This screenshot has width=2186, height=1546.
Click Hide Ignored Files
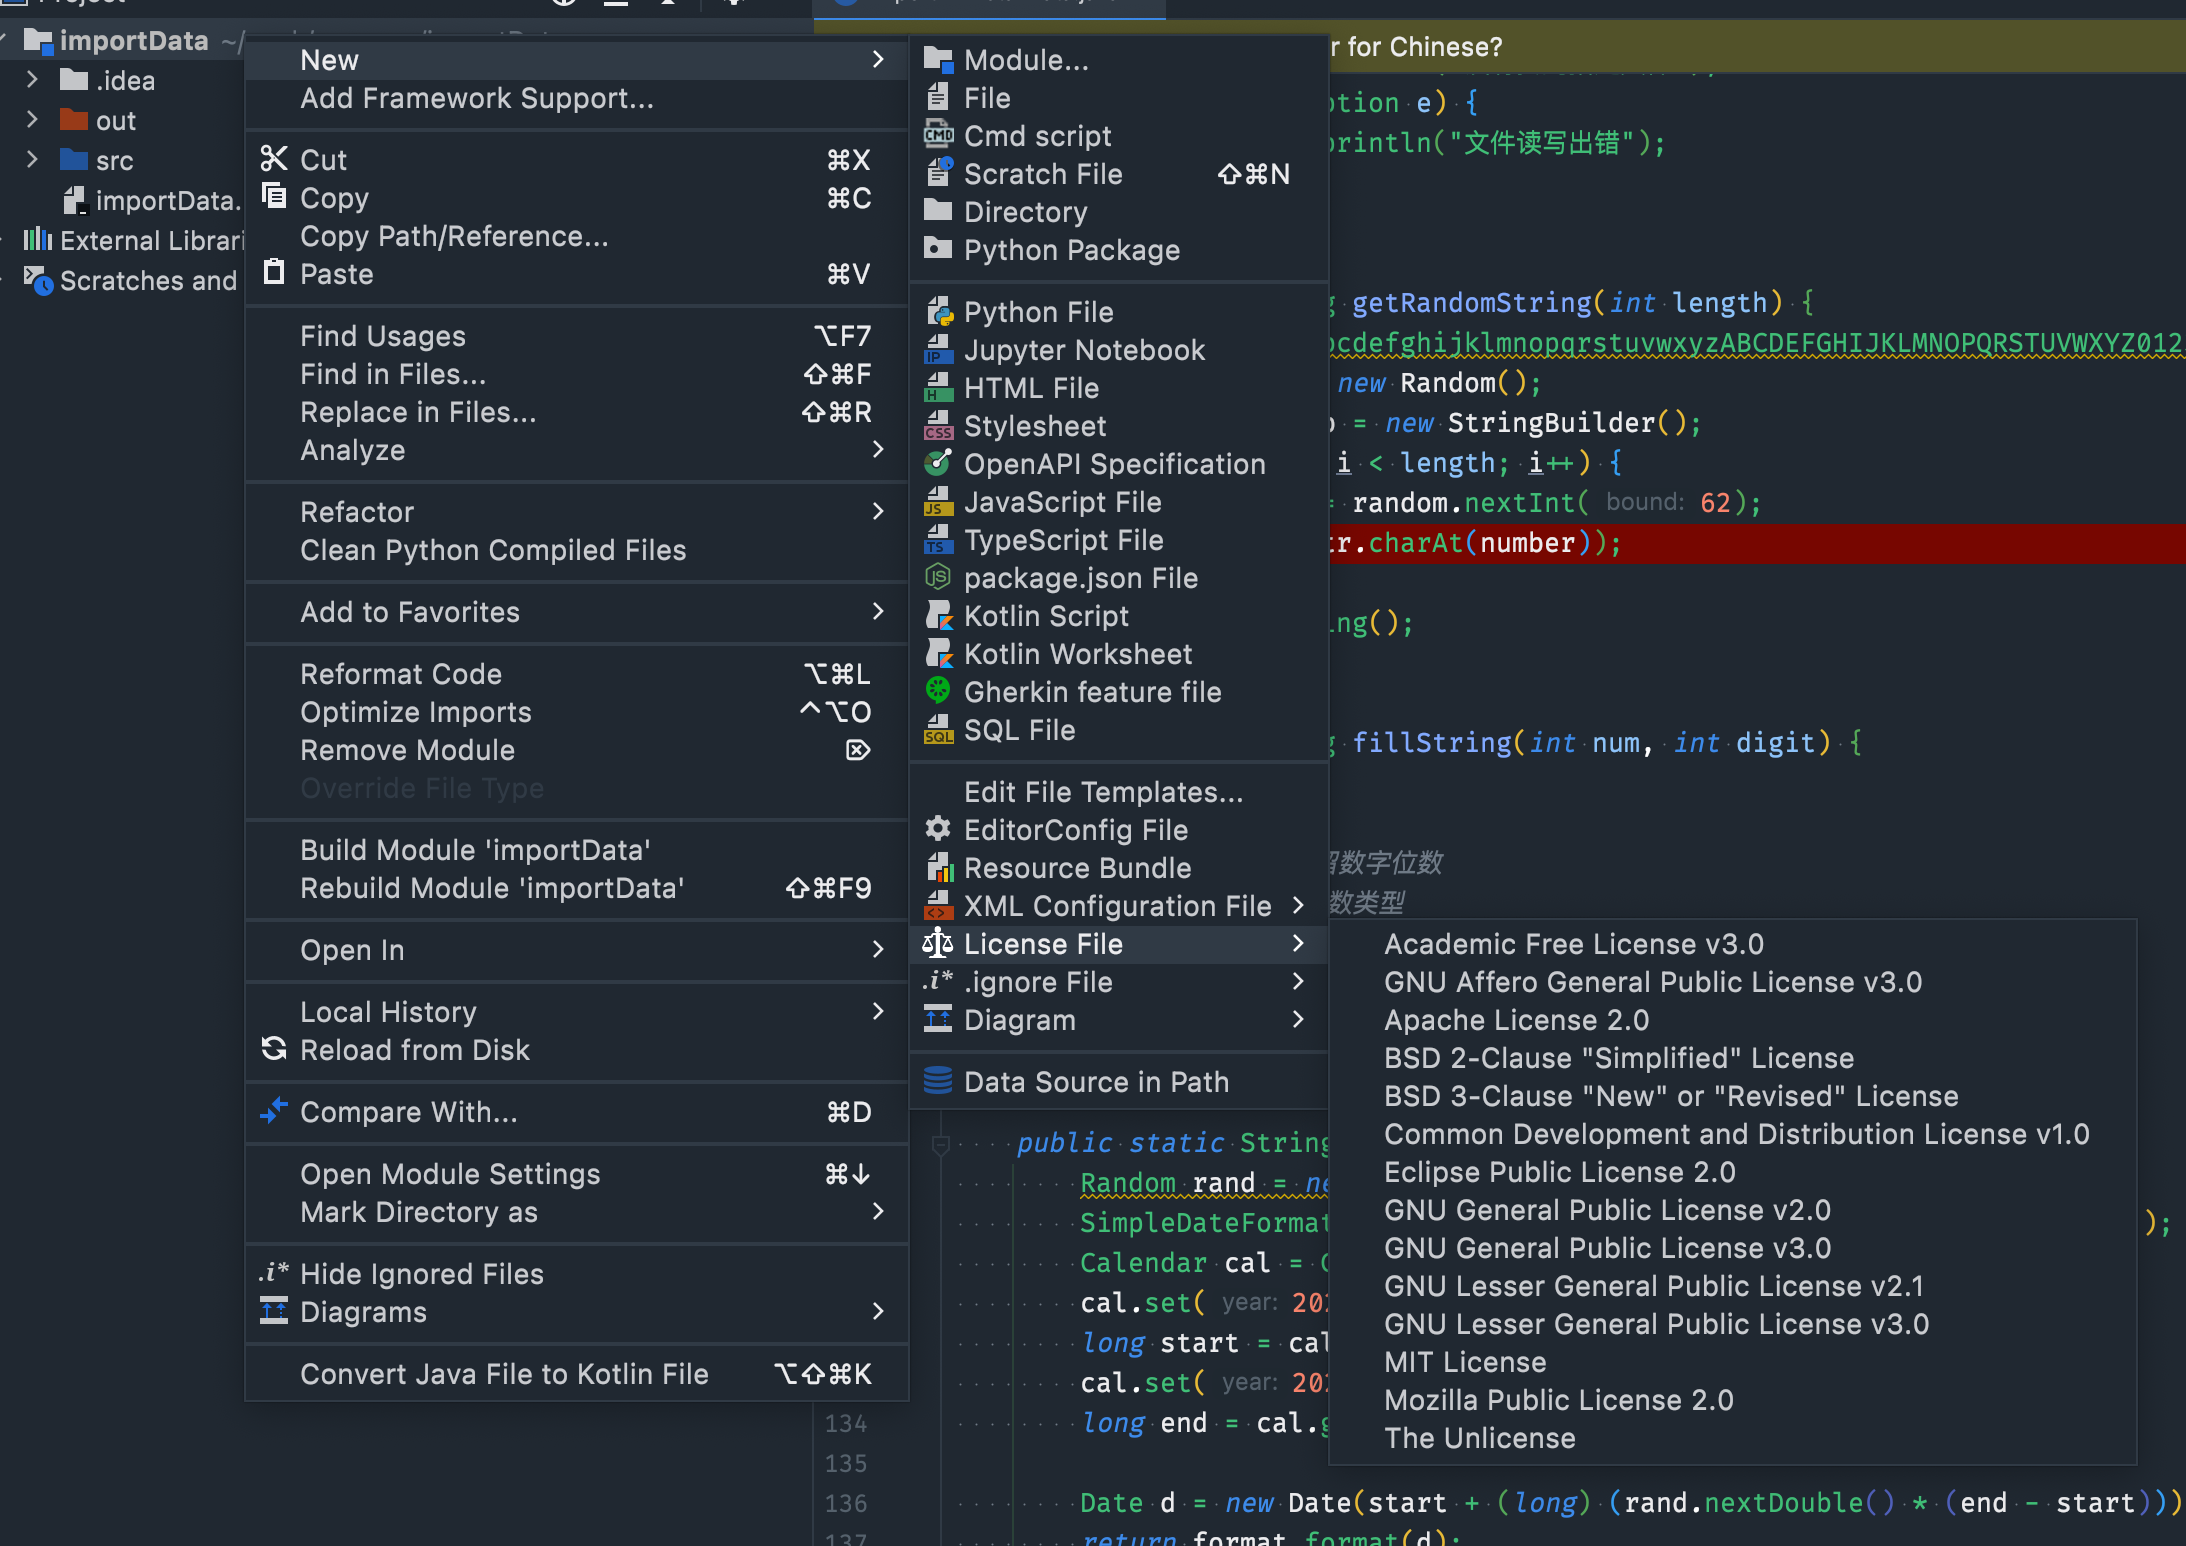421,1274
